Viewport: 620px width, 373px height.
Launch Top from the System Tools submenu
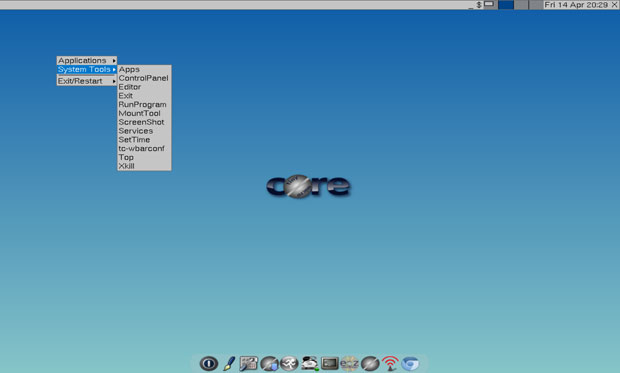[144, 157]
